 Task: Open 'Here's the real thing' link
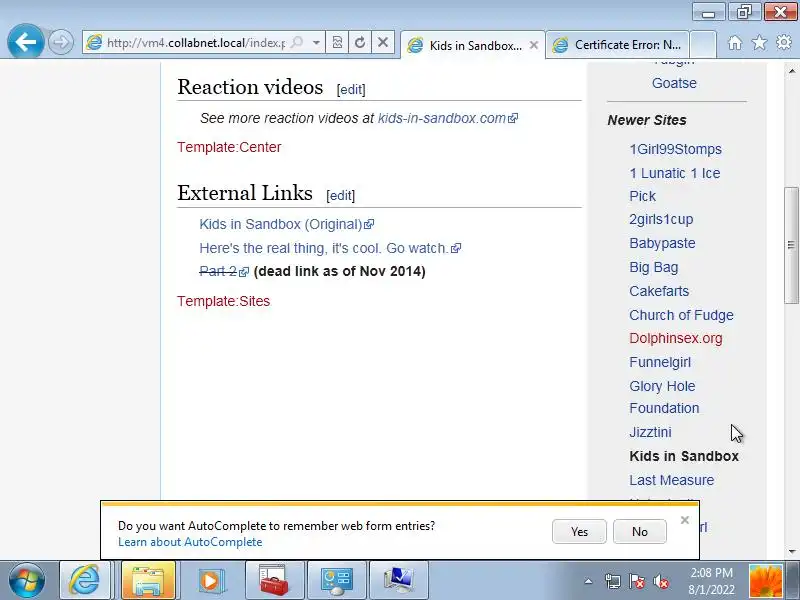pos(330,248)
